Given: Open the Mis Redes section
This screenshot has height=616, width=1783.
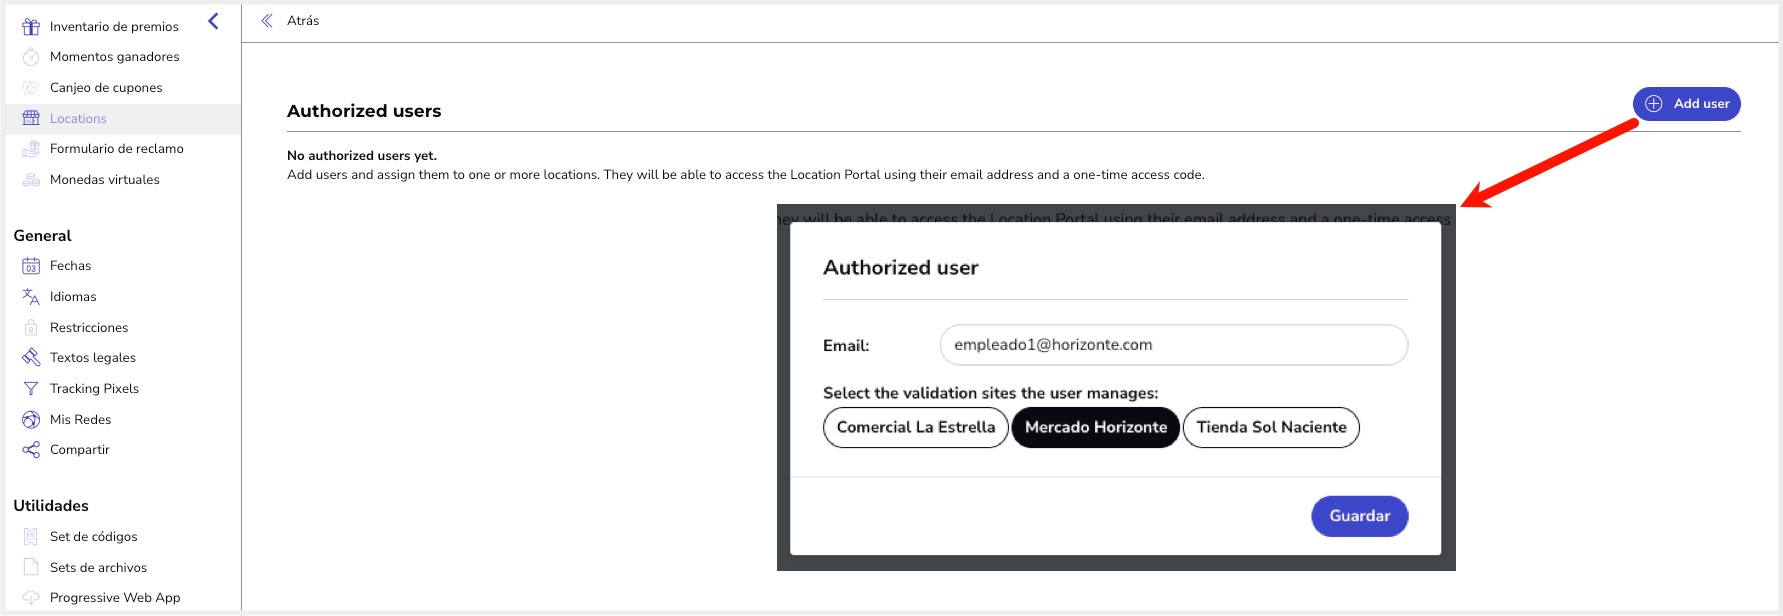Looking at the screenshot, I should point(80,420).
